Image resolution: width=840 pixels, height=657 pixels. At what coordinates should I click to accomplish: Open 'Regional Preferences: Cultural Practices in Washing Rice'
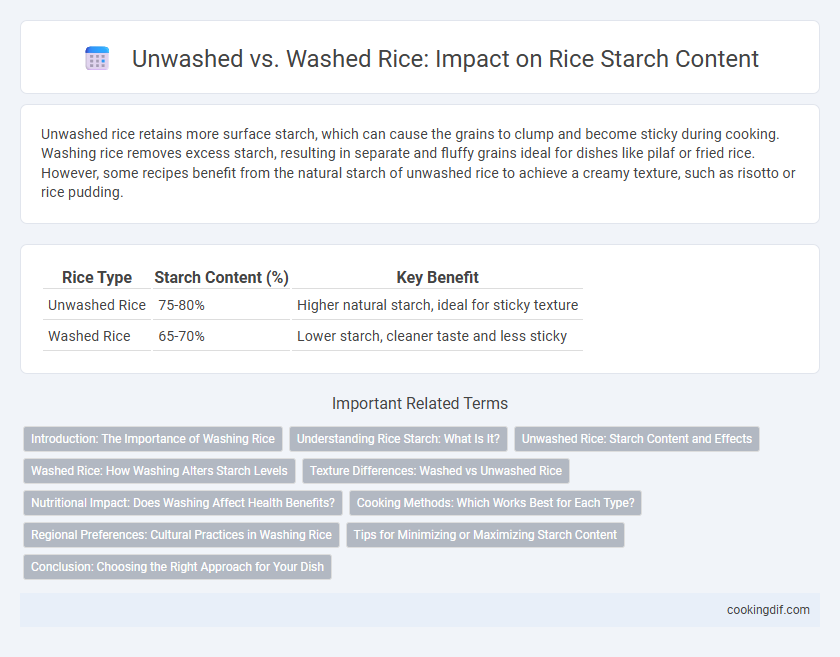[181, 535]
